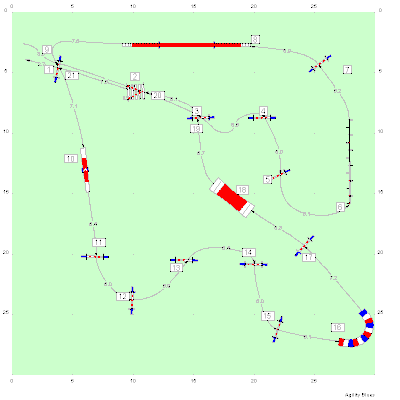This screenshot has height=400, width=400.
Task: Select the horizontal jump below label 11
Action: [95, 256]
